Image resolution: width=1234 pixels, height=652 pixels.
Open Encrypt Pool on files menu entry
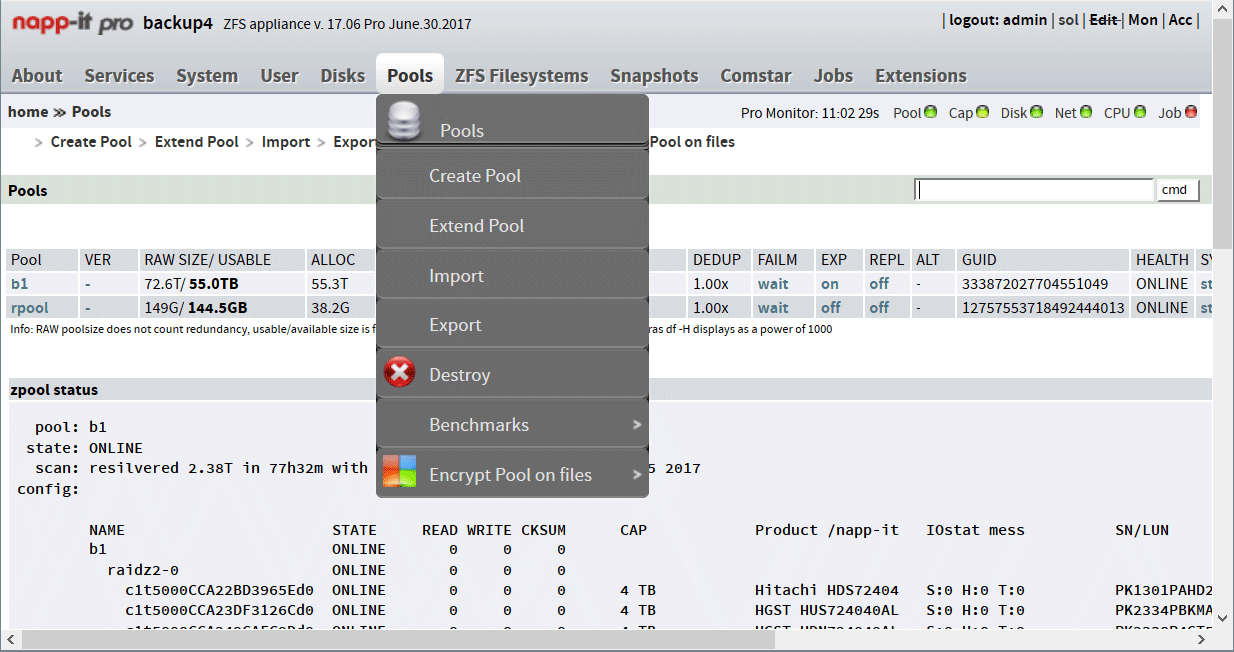(x=512, y=475)
